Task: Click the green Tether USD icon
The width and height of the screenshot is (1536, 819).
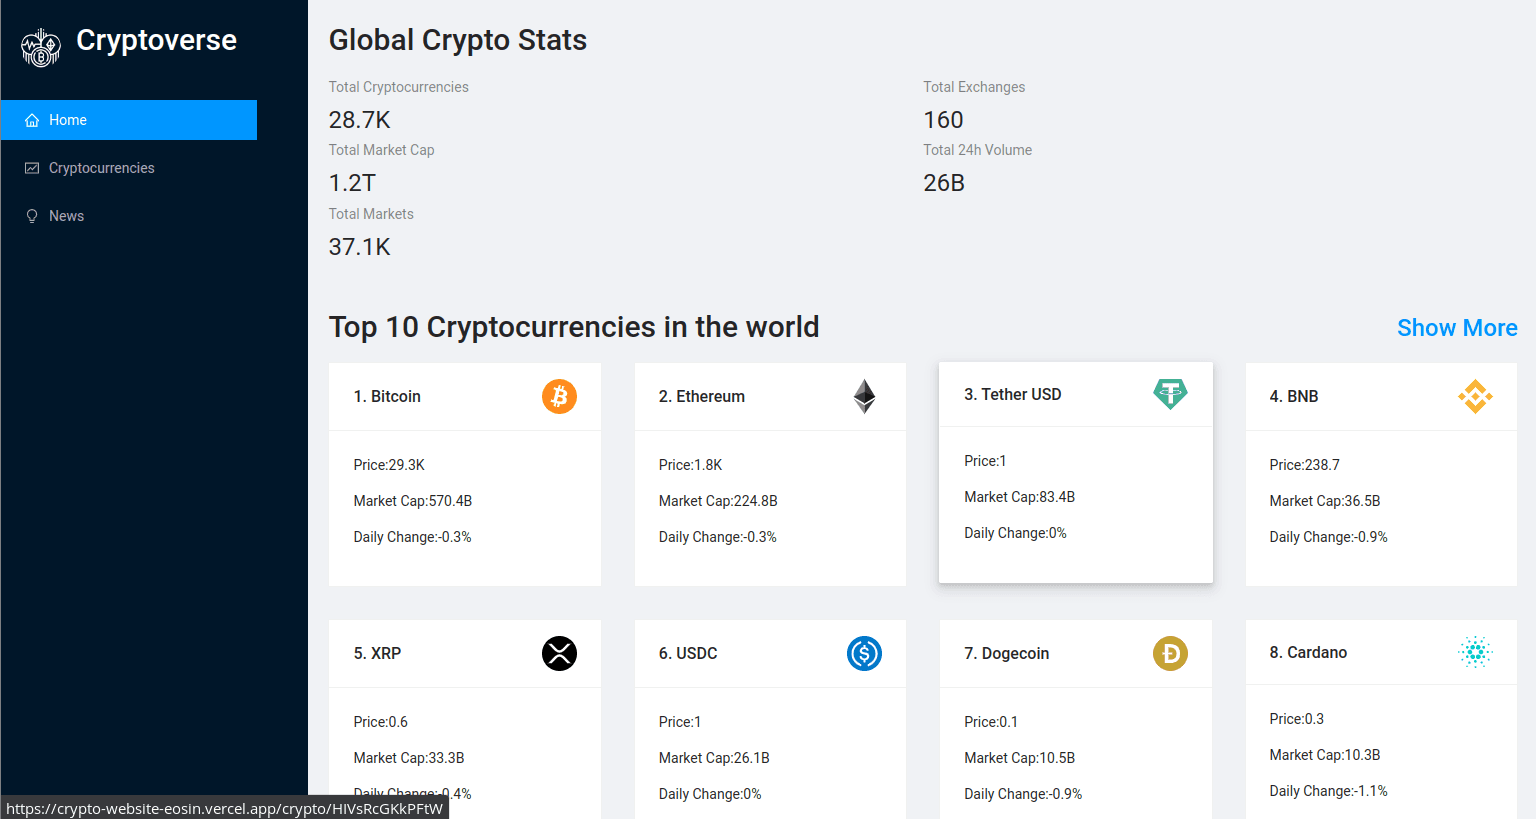Action: 1170,394
